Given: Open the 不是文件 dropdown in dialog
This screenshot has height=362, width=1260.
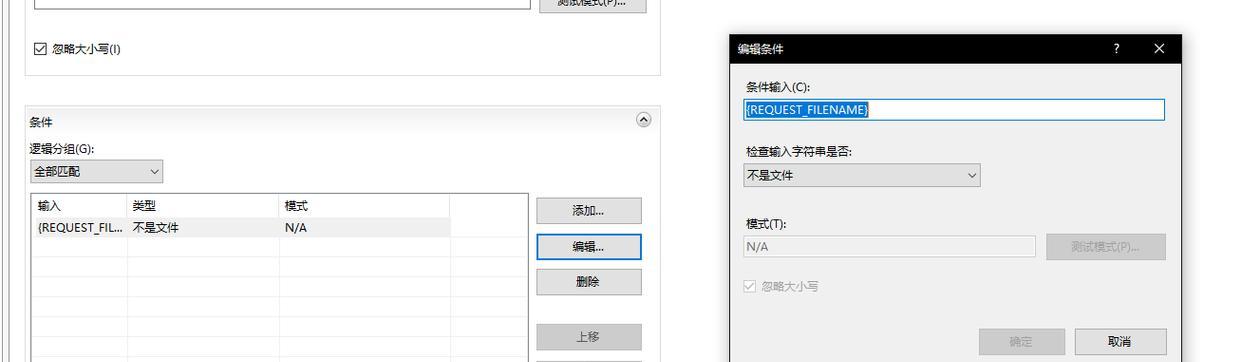Looking at the screenshot, I should tap(862, 175).
